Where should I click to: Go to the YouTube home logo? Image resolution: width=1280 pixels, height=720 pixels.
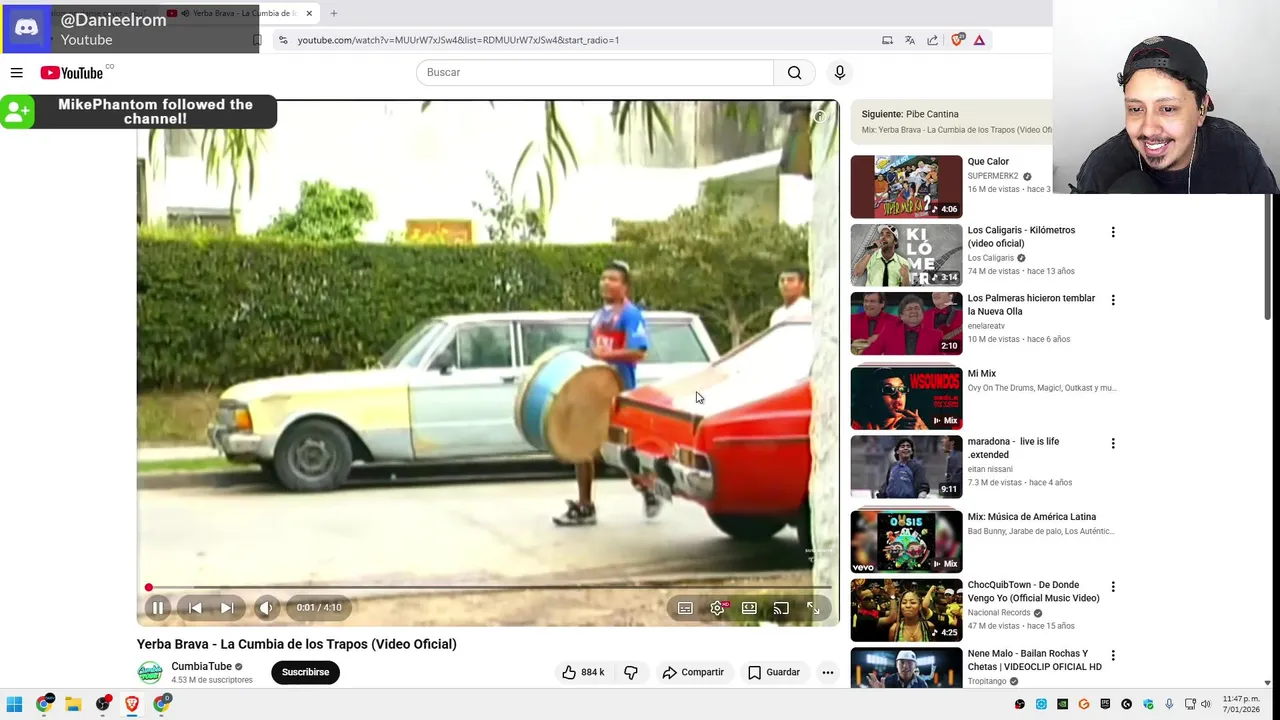pyautogui.click(x=71, y=73)
